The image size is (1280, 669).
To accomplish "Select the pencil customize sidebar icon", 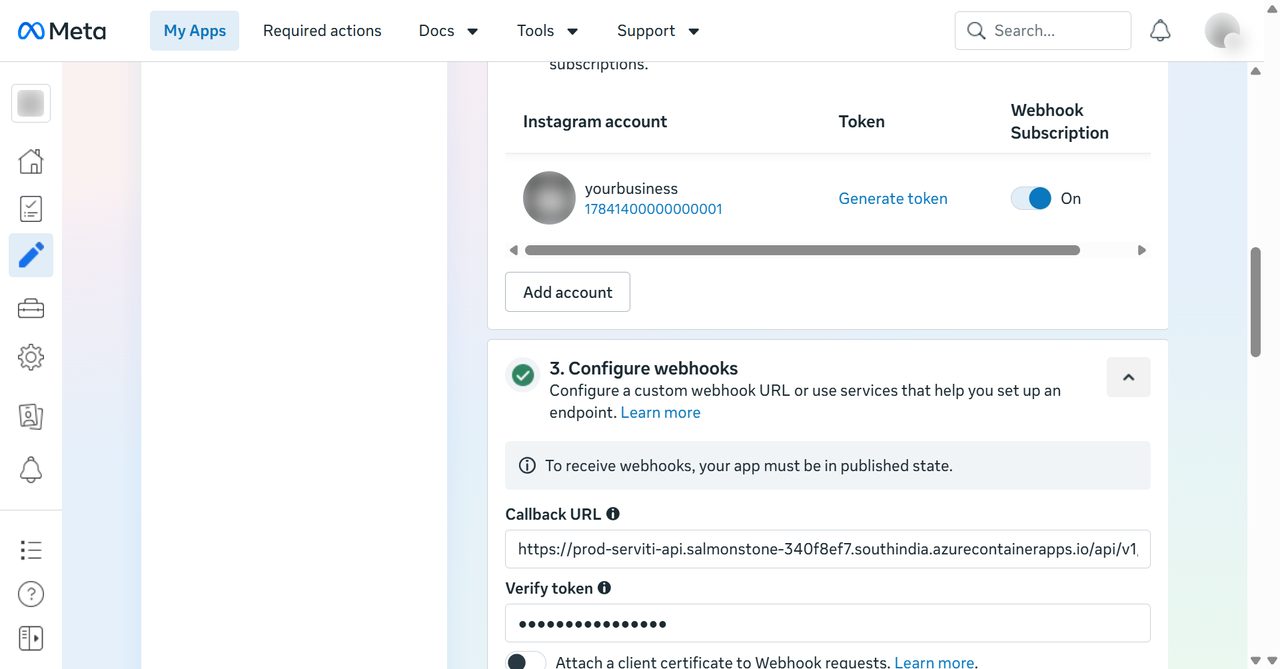I will pos(31,256).
